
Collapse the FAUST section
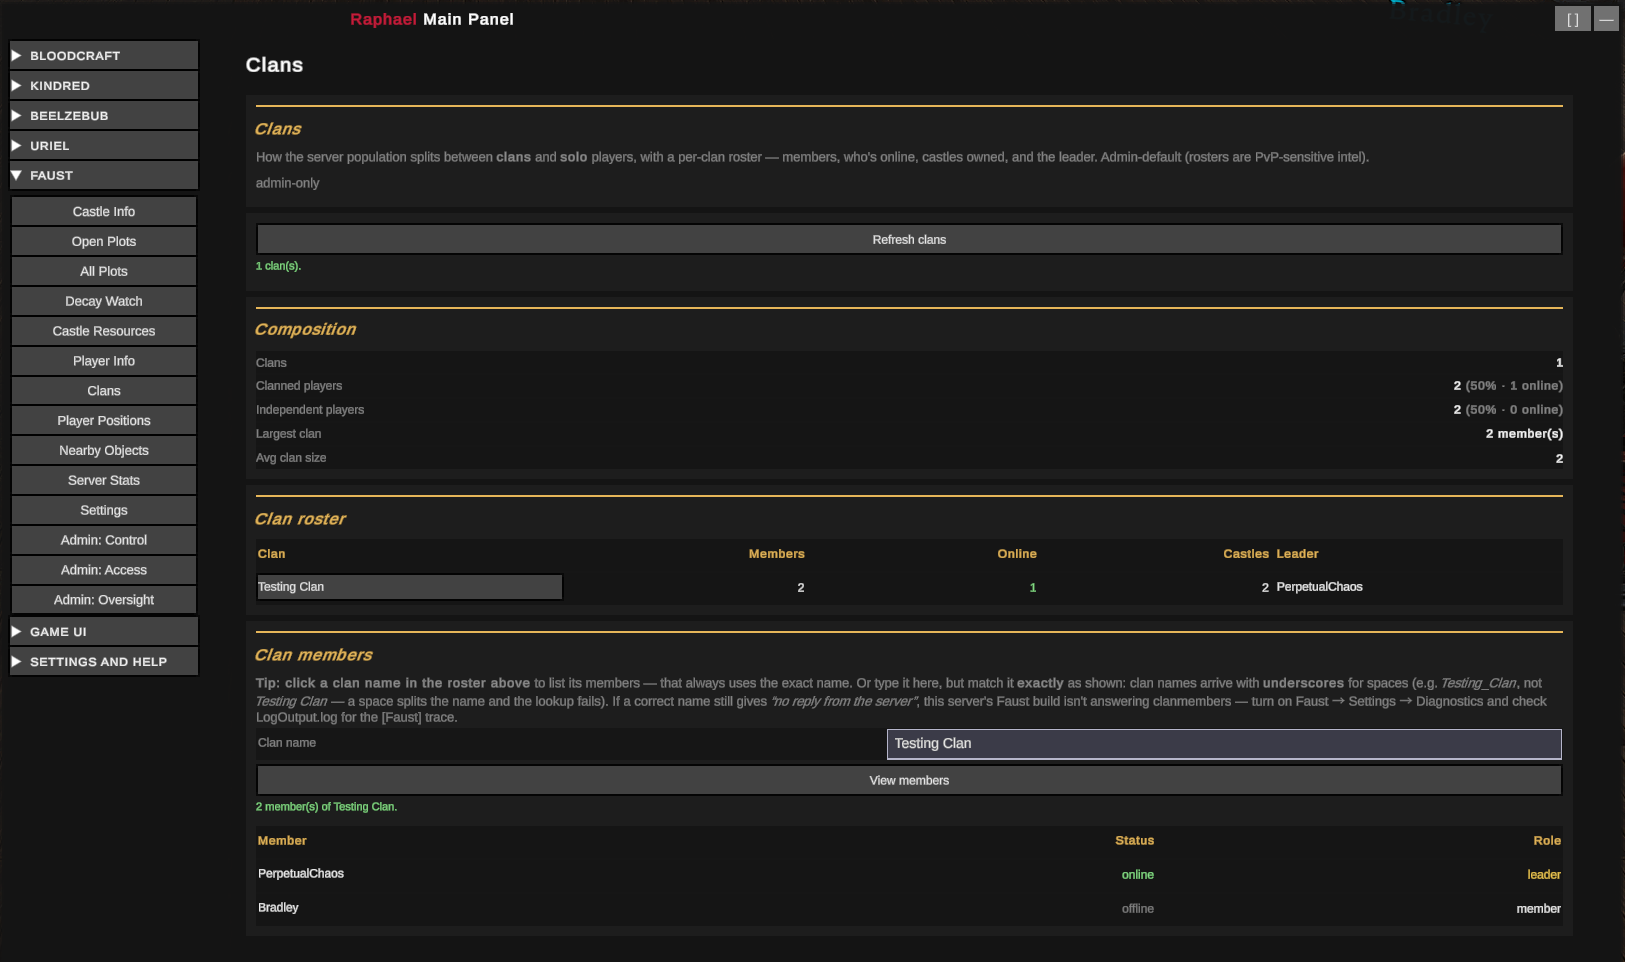click(x=104, y=176)
